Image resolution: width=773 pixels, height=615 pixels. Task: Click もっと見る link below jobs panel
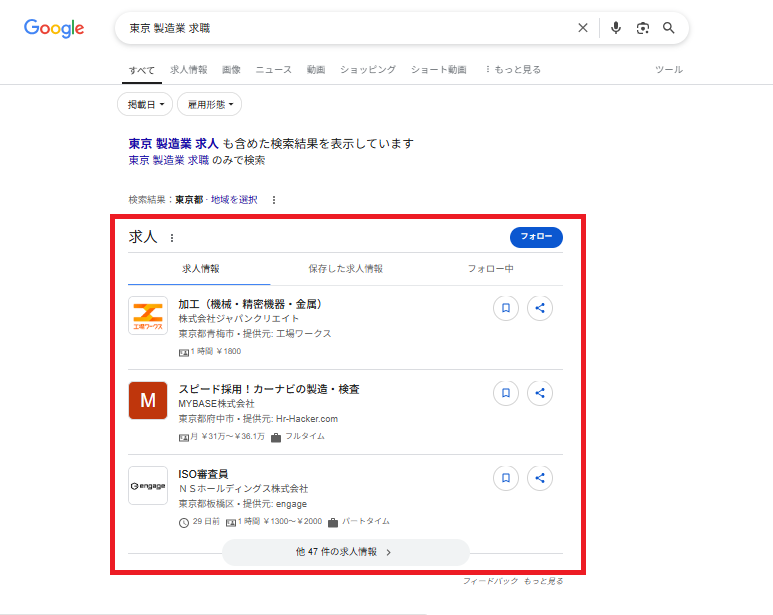[x=543, y=581]
